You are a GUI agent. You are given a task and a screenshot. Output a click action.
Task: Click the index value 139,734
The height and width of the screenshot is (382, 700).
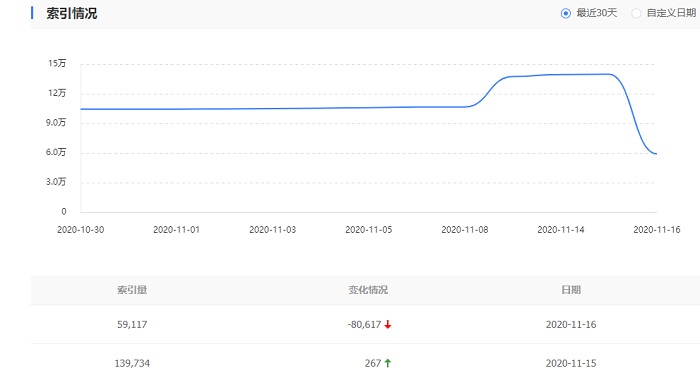(132, 363)
